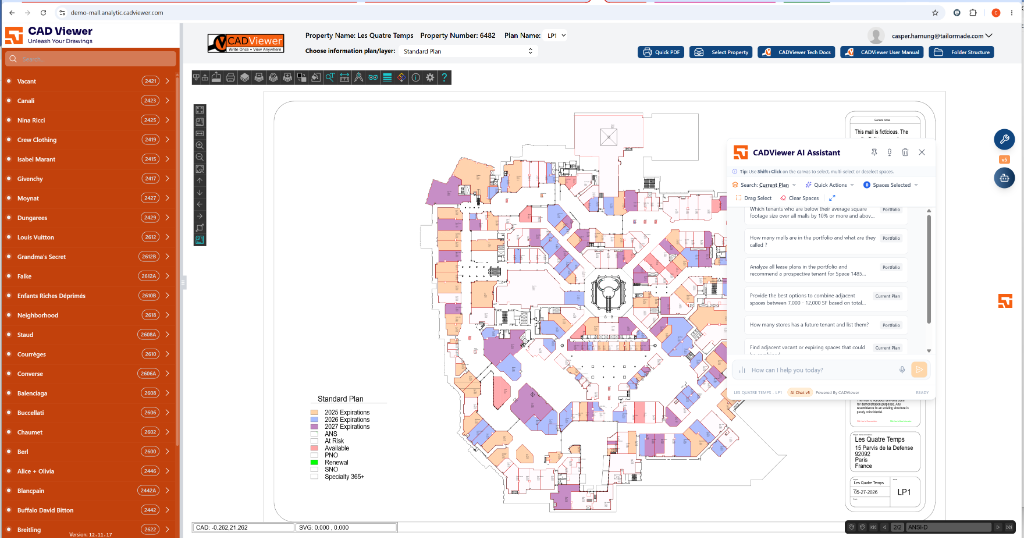1024x538 pixels.
Task: Click the orange send message button
Action: point(919,370)
